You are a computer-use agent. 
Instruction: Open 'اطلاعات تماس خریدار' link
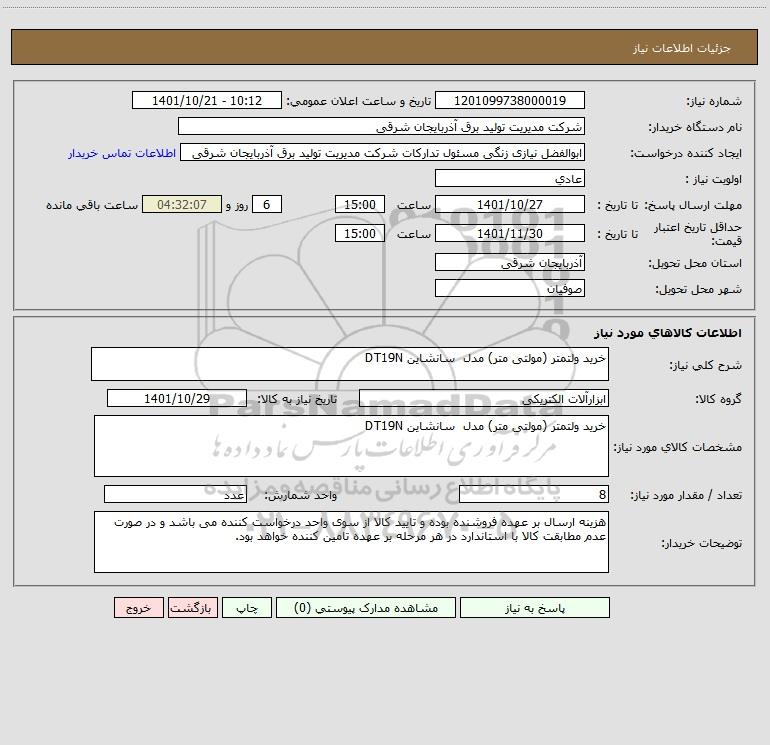[122, 153]
